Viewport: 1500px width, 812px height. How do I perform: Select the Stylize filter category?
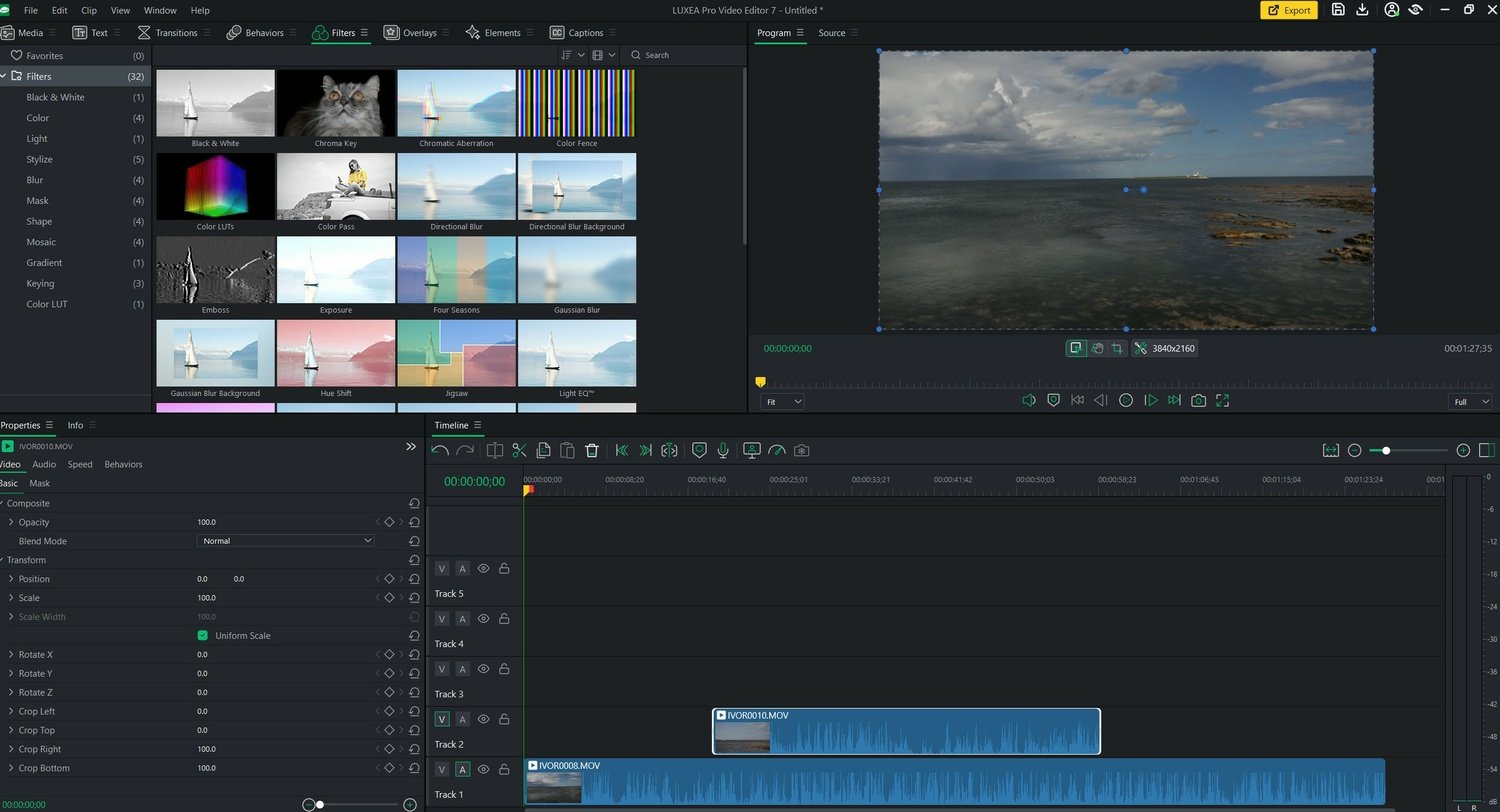tap(40, 160)
